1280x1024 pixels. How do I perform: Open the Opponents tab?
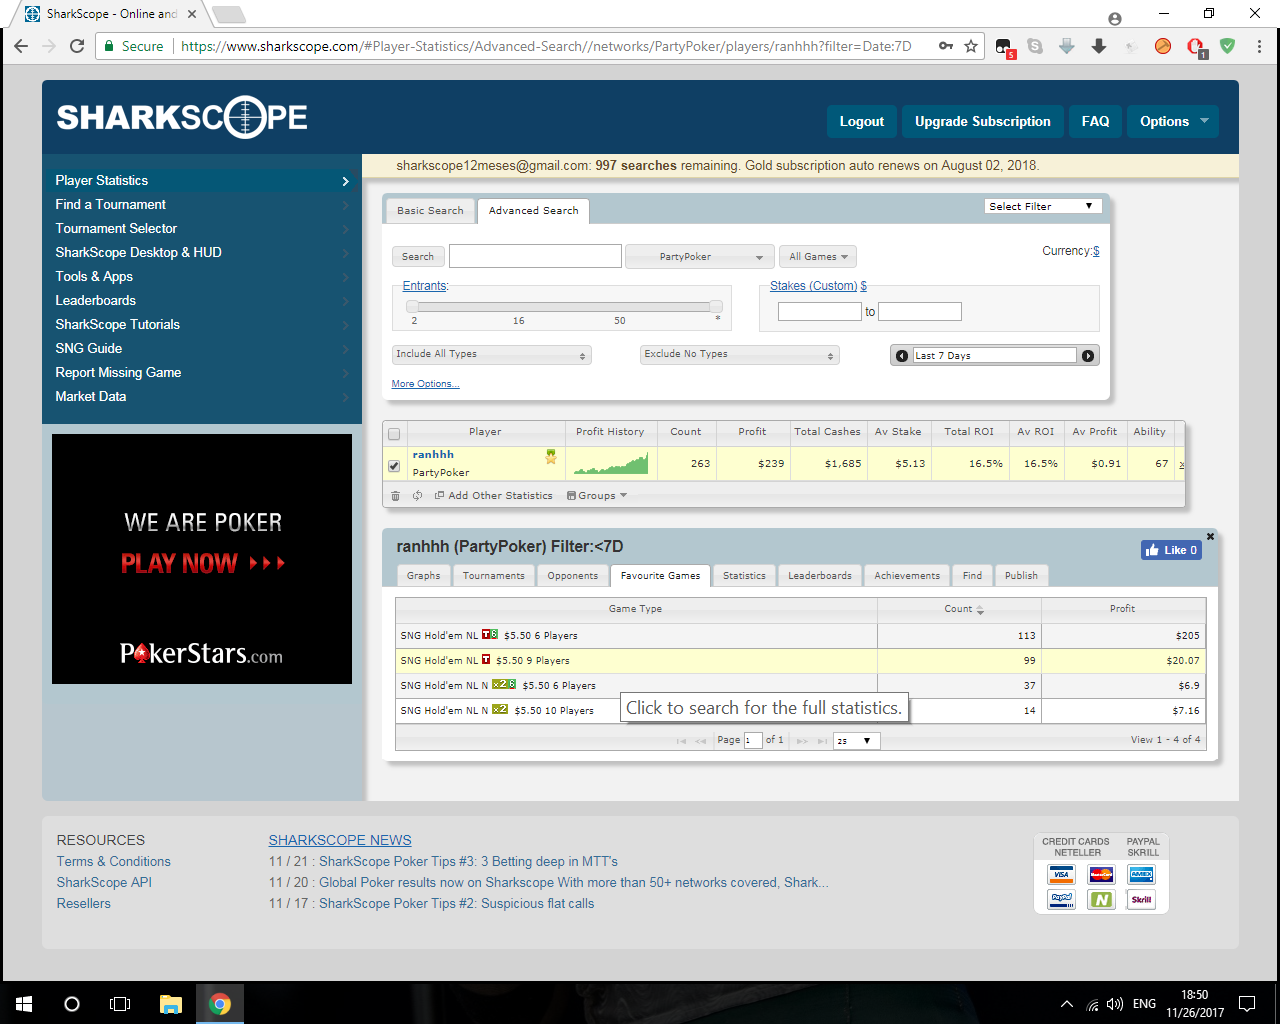coord(572,576)
